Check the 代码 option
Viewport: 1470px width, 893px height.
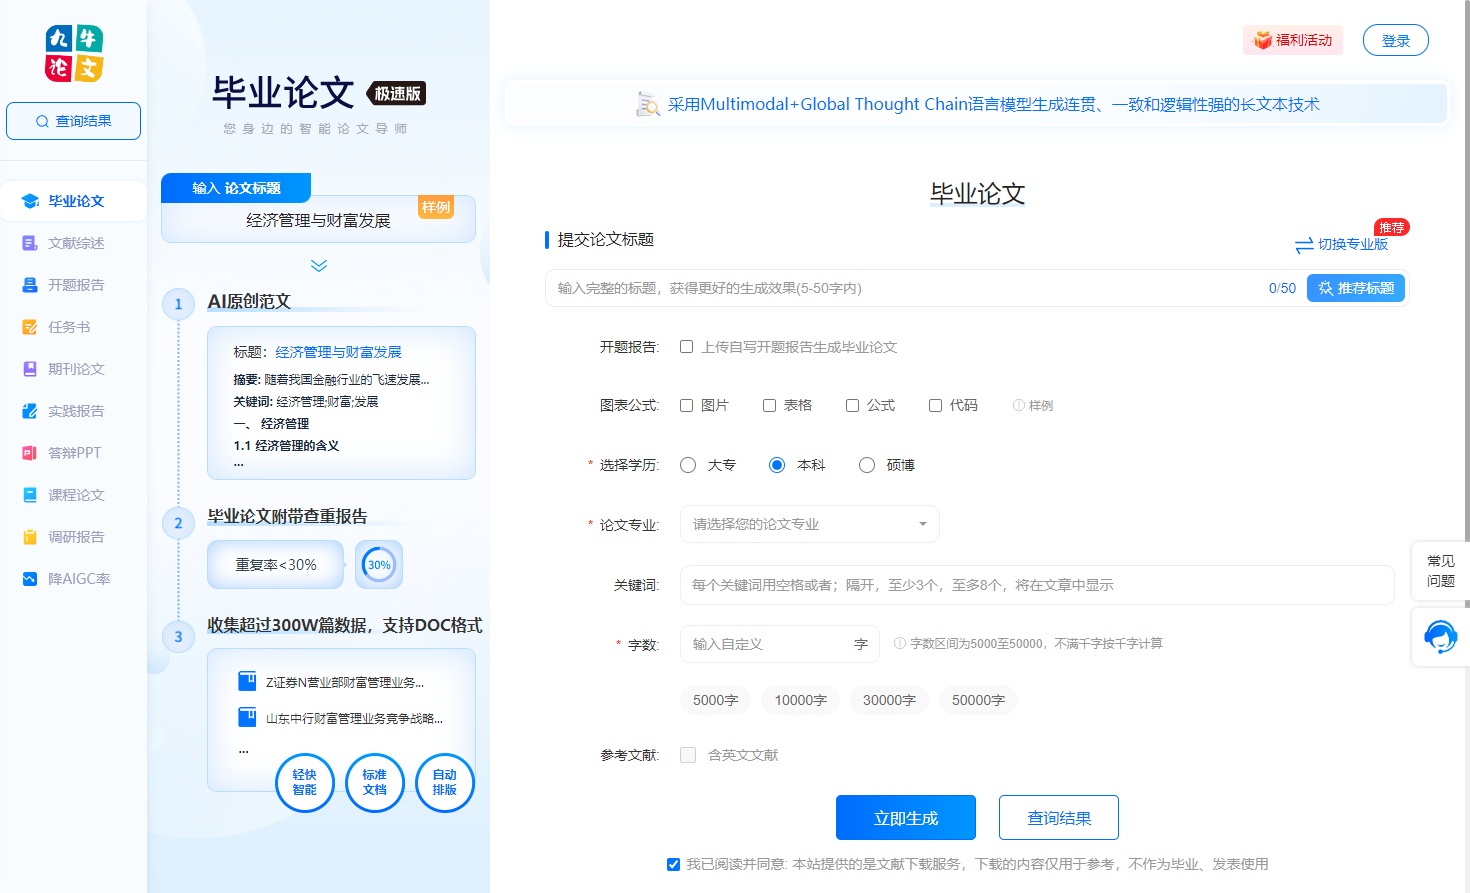pyautogui.click(x=935, y=405)
